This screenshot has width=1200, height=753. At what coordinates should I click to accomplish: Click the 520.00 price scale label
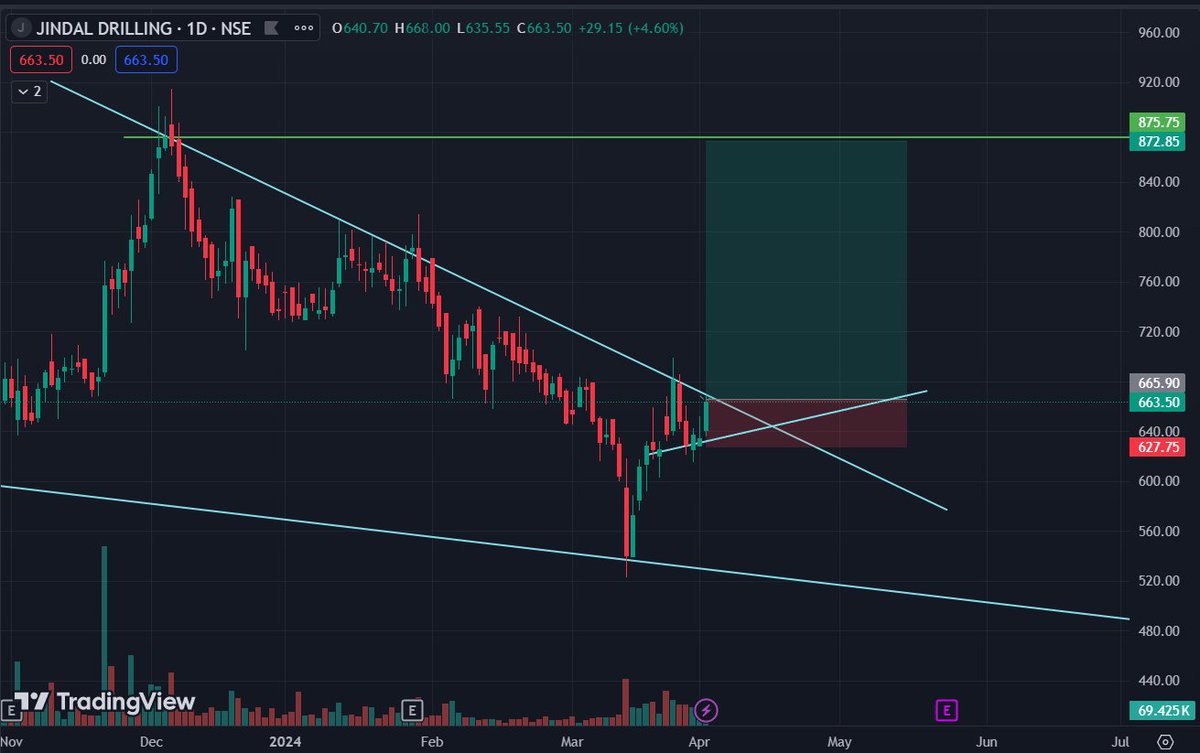1160,581
